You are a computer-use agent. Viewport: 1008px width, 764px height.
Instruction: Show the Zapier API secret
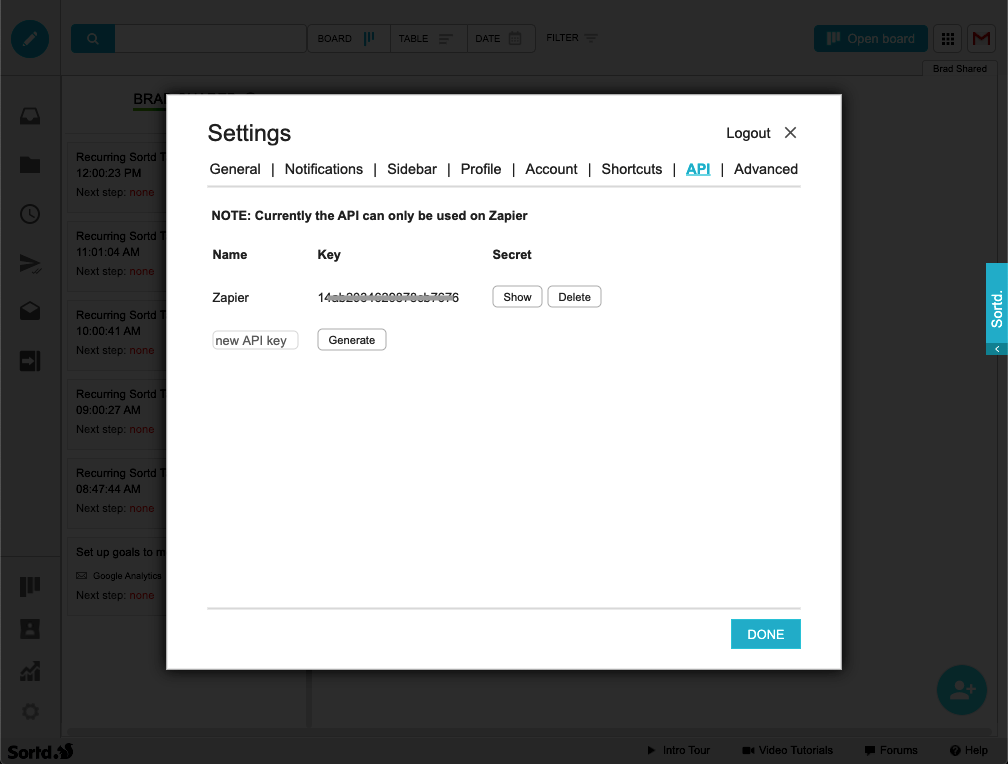click(518, 297)
